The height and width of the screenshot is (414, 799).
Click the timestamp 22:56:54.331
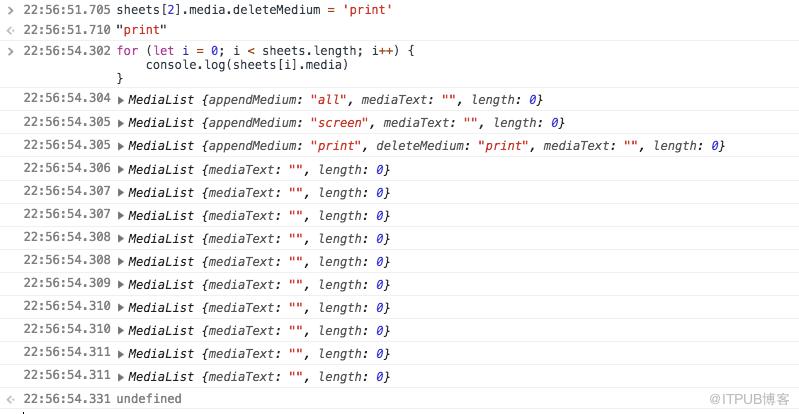(67, 399)
